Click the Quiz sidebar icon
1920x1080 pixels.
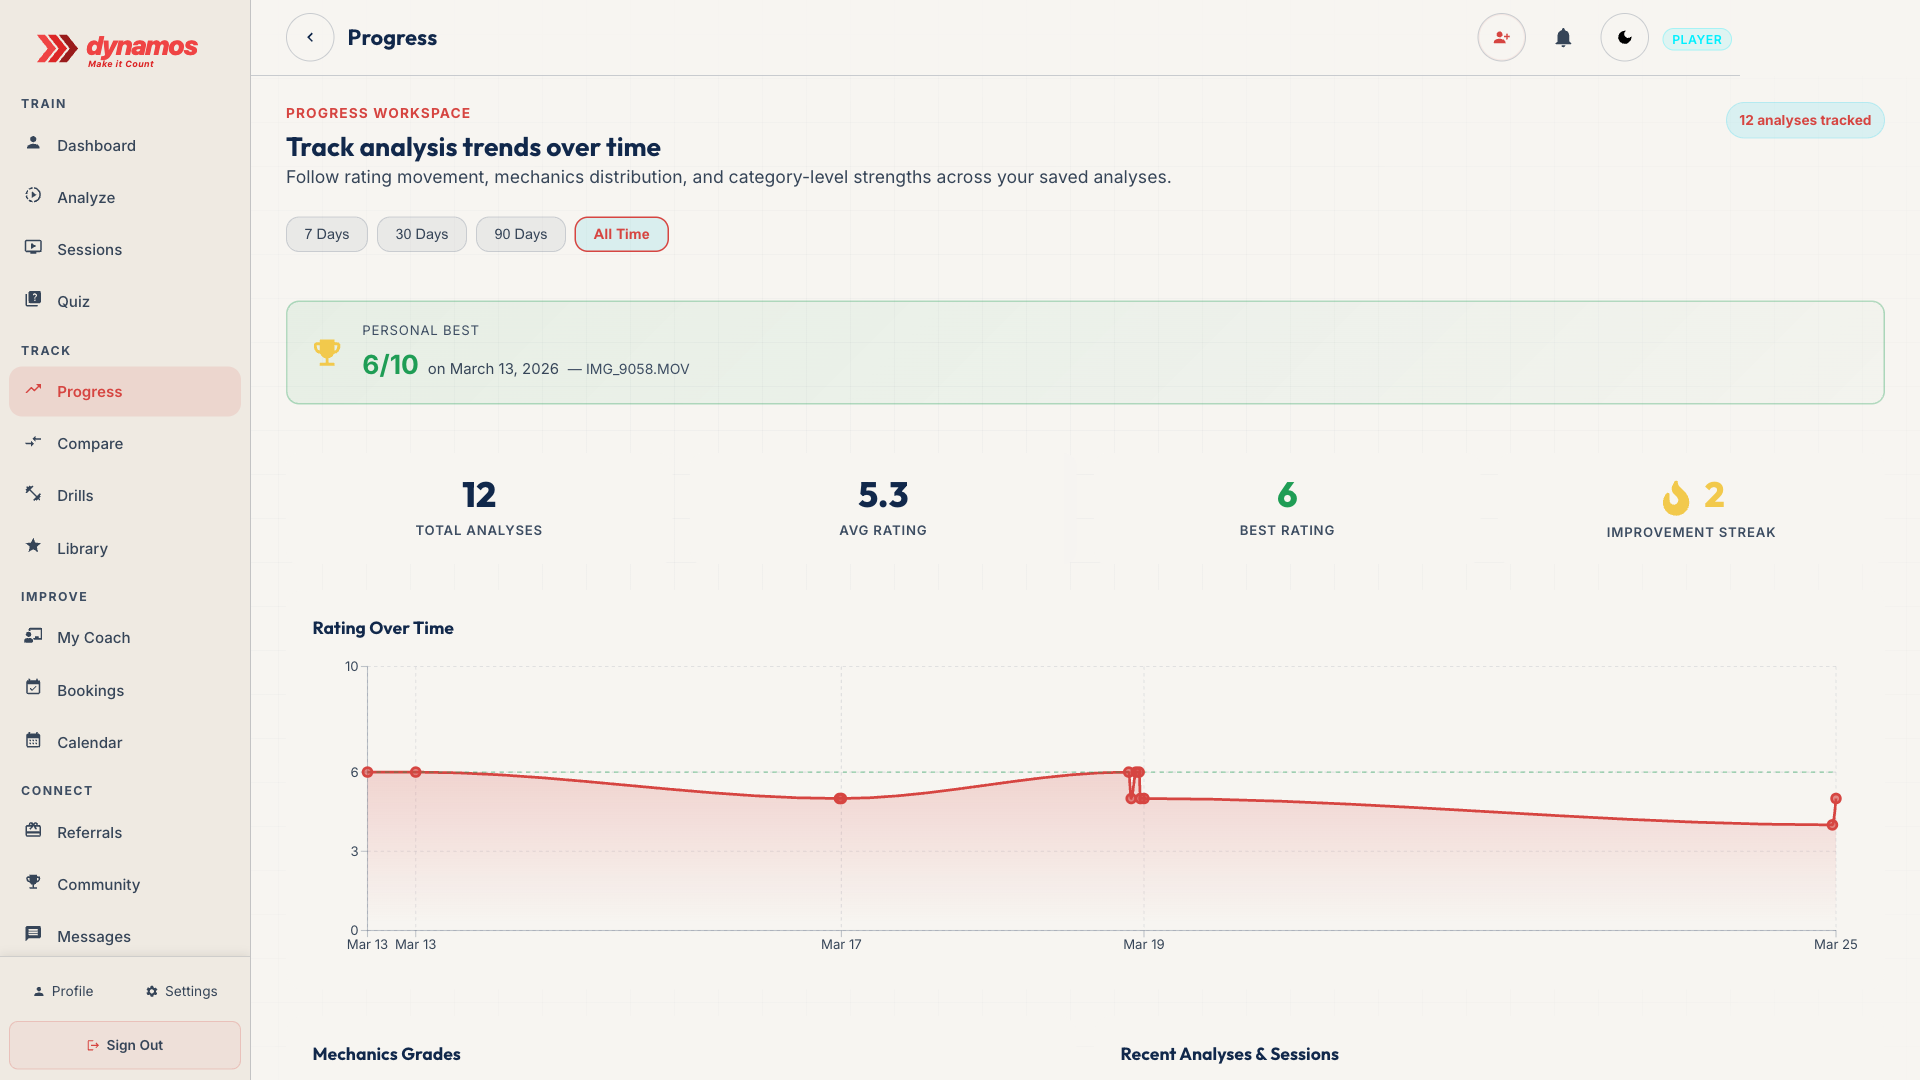click(33, 299)
